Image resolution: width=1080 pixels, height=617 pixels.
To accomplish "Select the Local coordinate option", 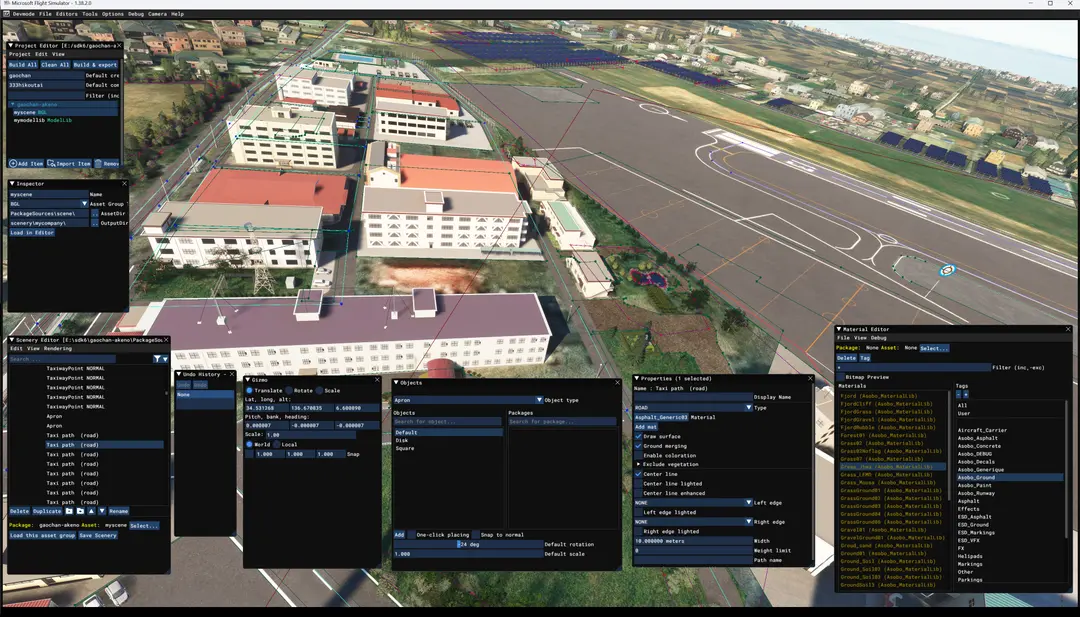I will tap(277, 444).
